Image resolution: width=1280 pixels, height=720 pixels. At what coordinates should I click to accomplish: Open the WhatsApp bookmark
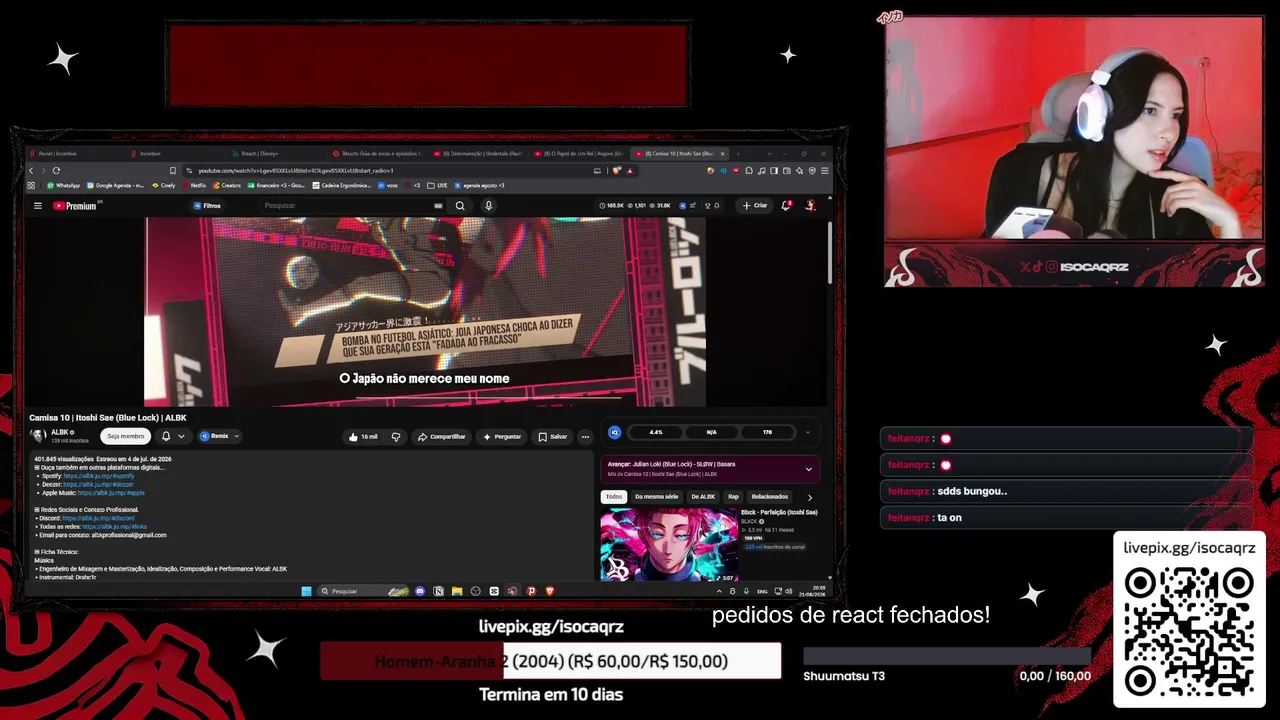(x=62, y=185)
